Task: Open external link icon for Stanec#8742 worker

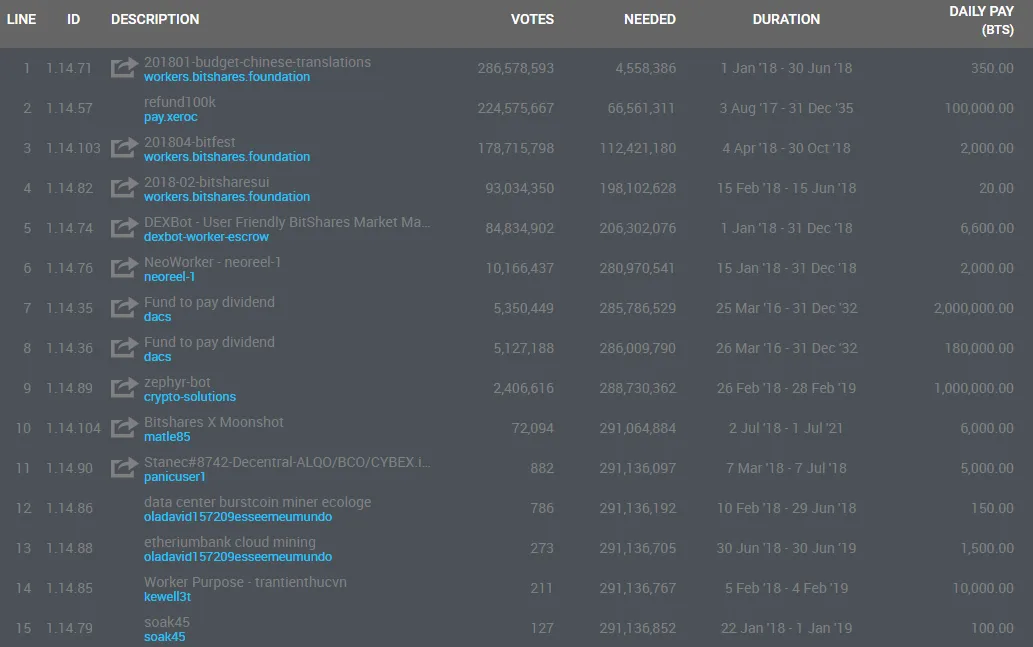Action: coord(125,467)
